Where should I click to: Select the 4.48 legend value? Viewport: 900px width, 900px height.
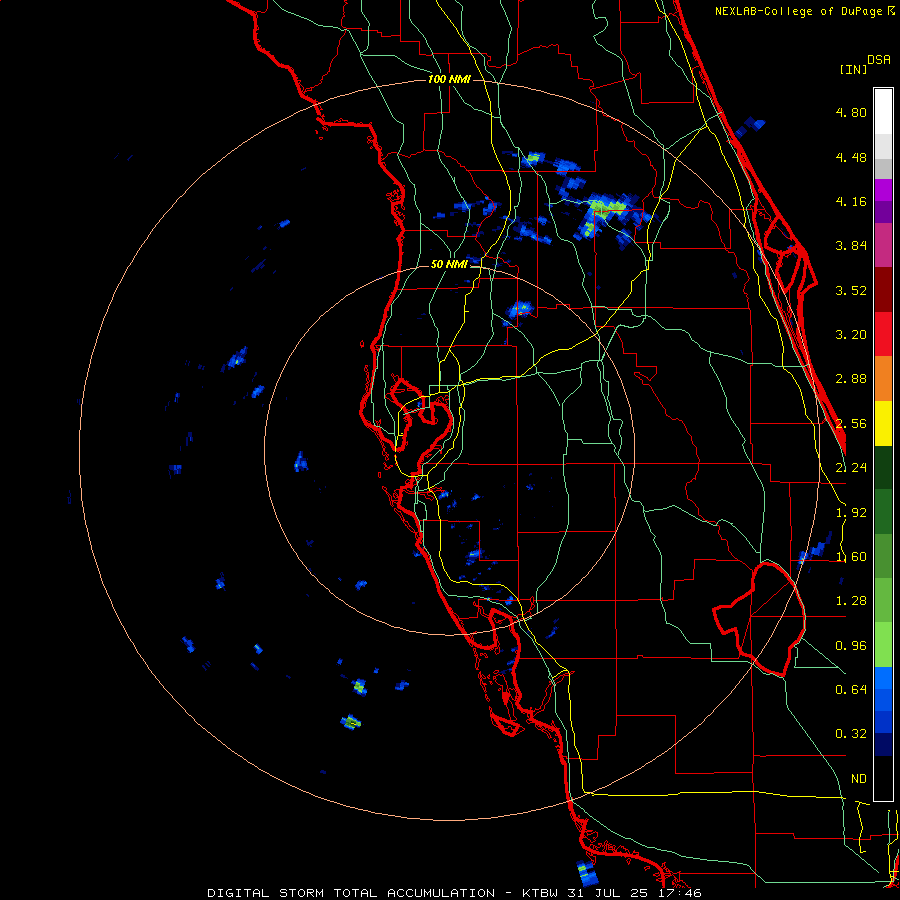tap(851, 157)
